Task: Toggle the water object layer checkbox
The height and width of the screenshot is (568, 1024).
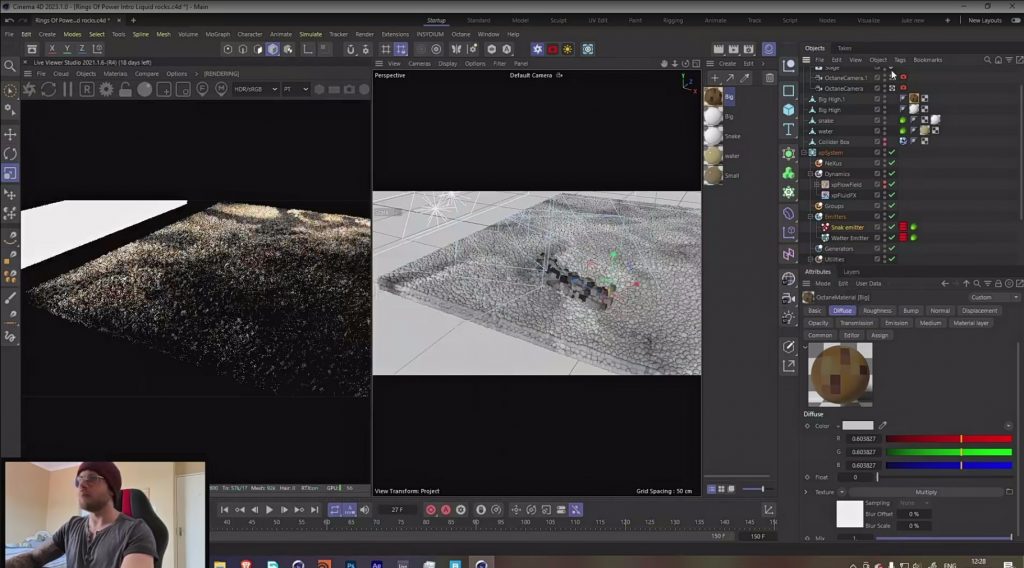Action: coord(877,131)
